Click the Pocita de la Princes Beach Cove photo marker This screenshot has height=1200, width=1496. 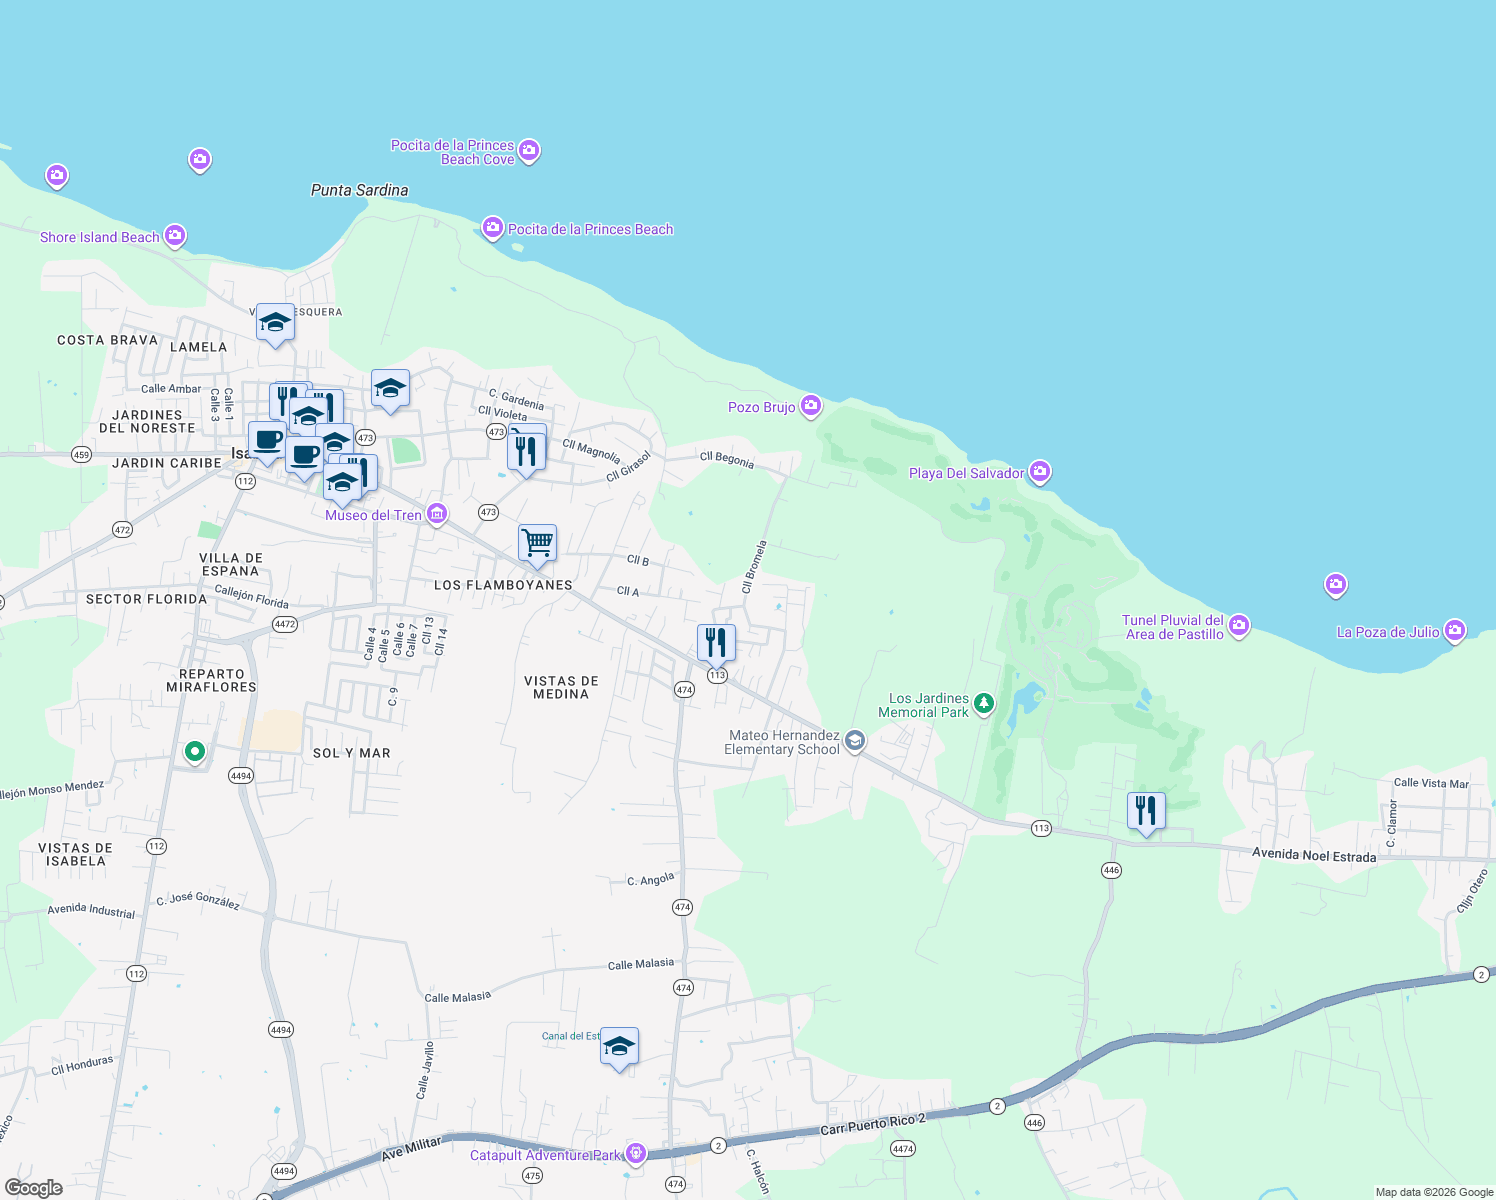pos(529,149)
